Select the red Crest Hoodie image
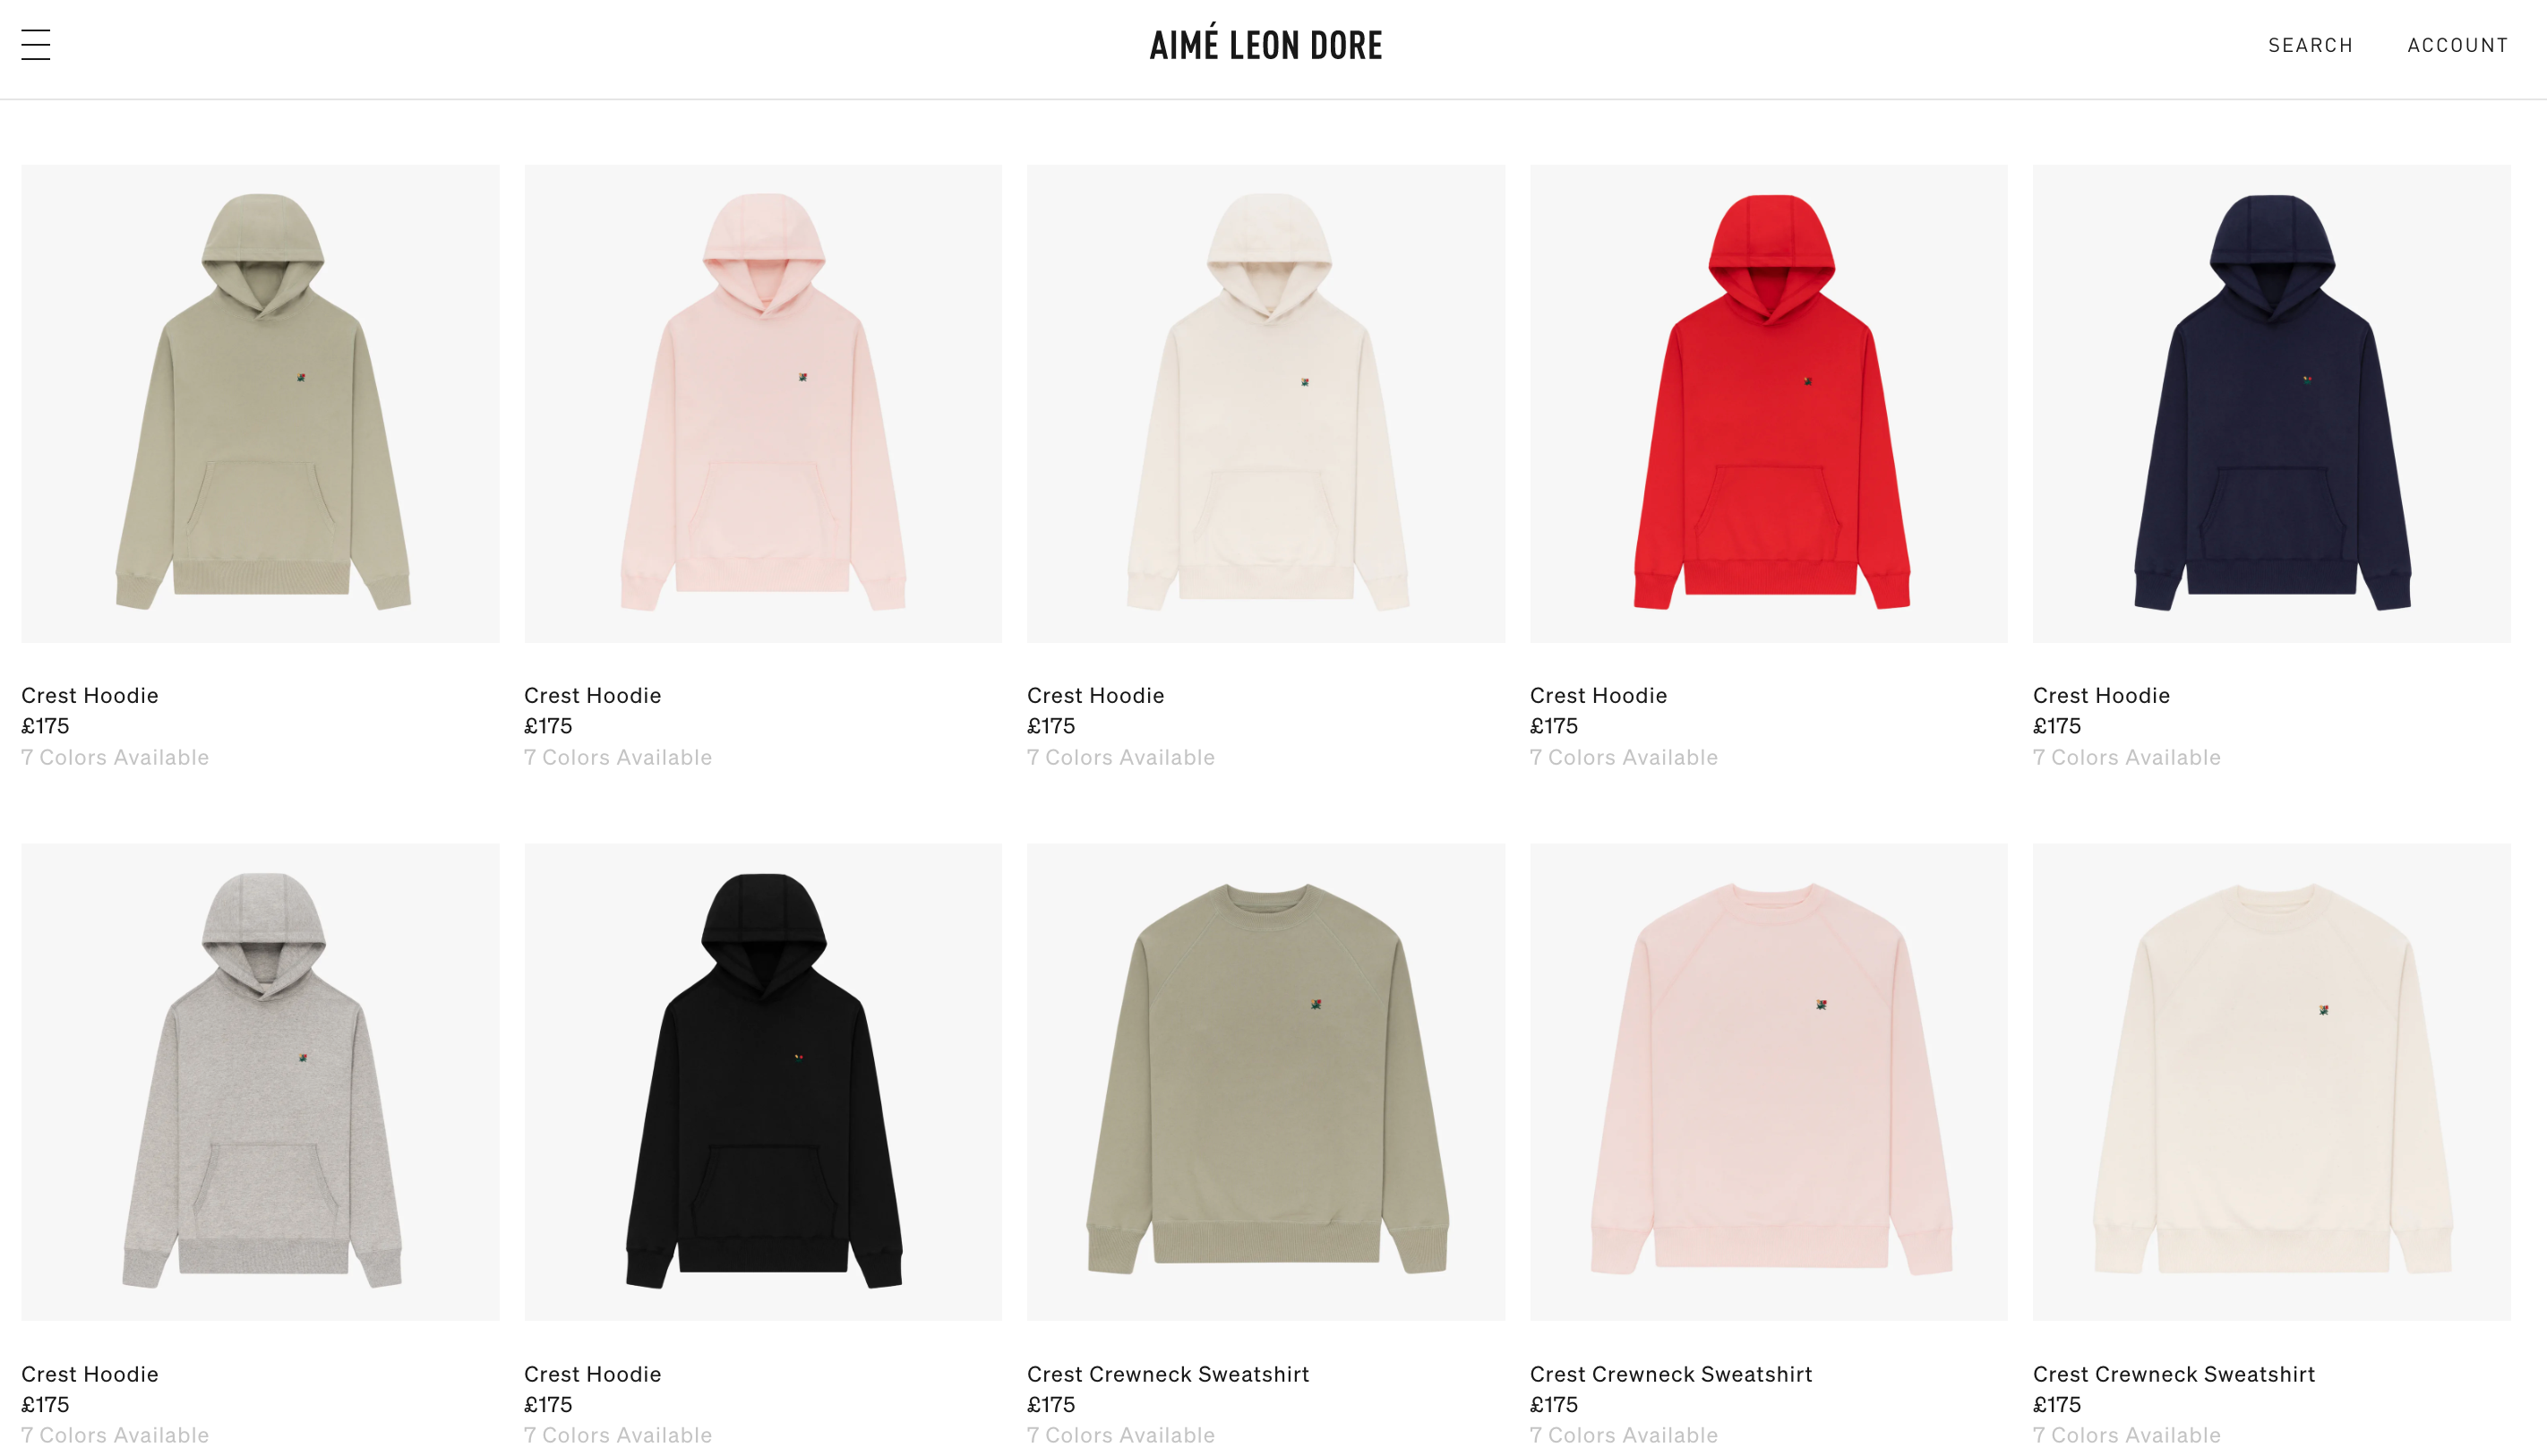 [1768, 403]
